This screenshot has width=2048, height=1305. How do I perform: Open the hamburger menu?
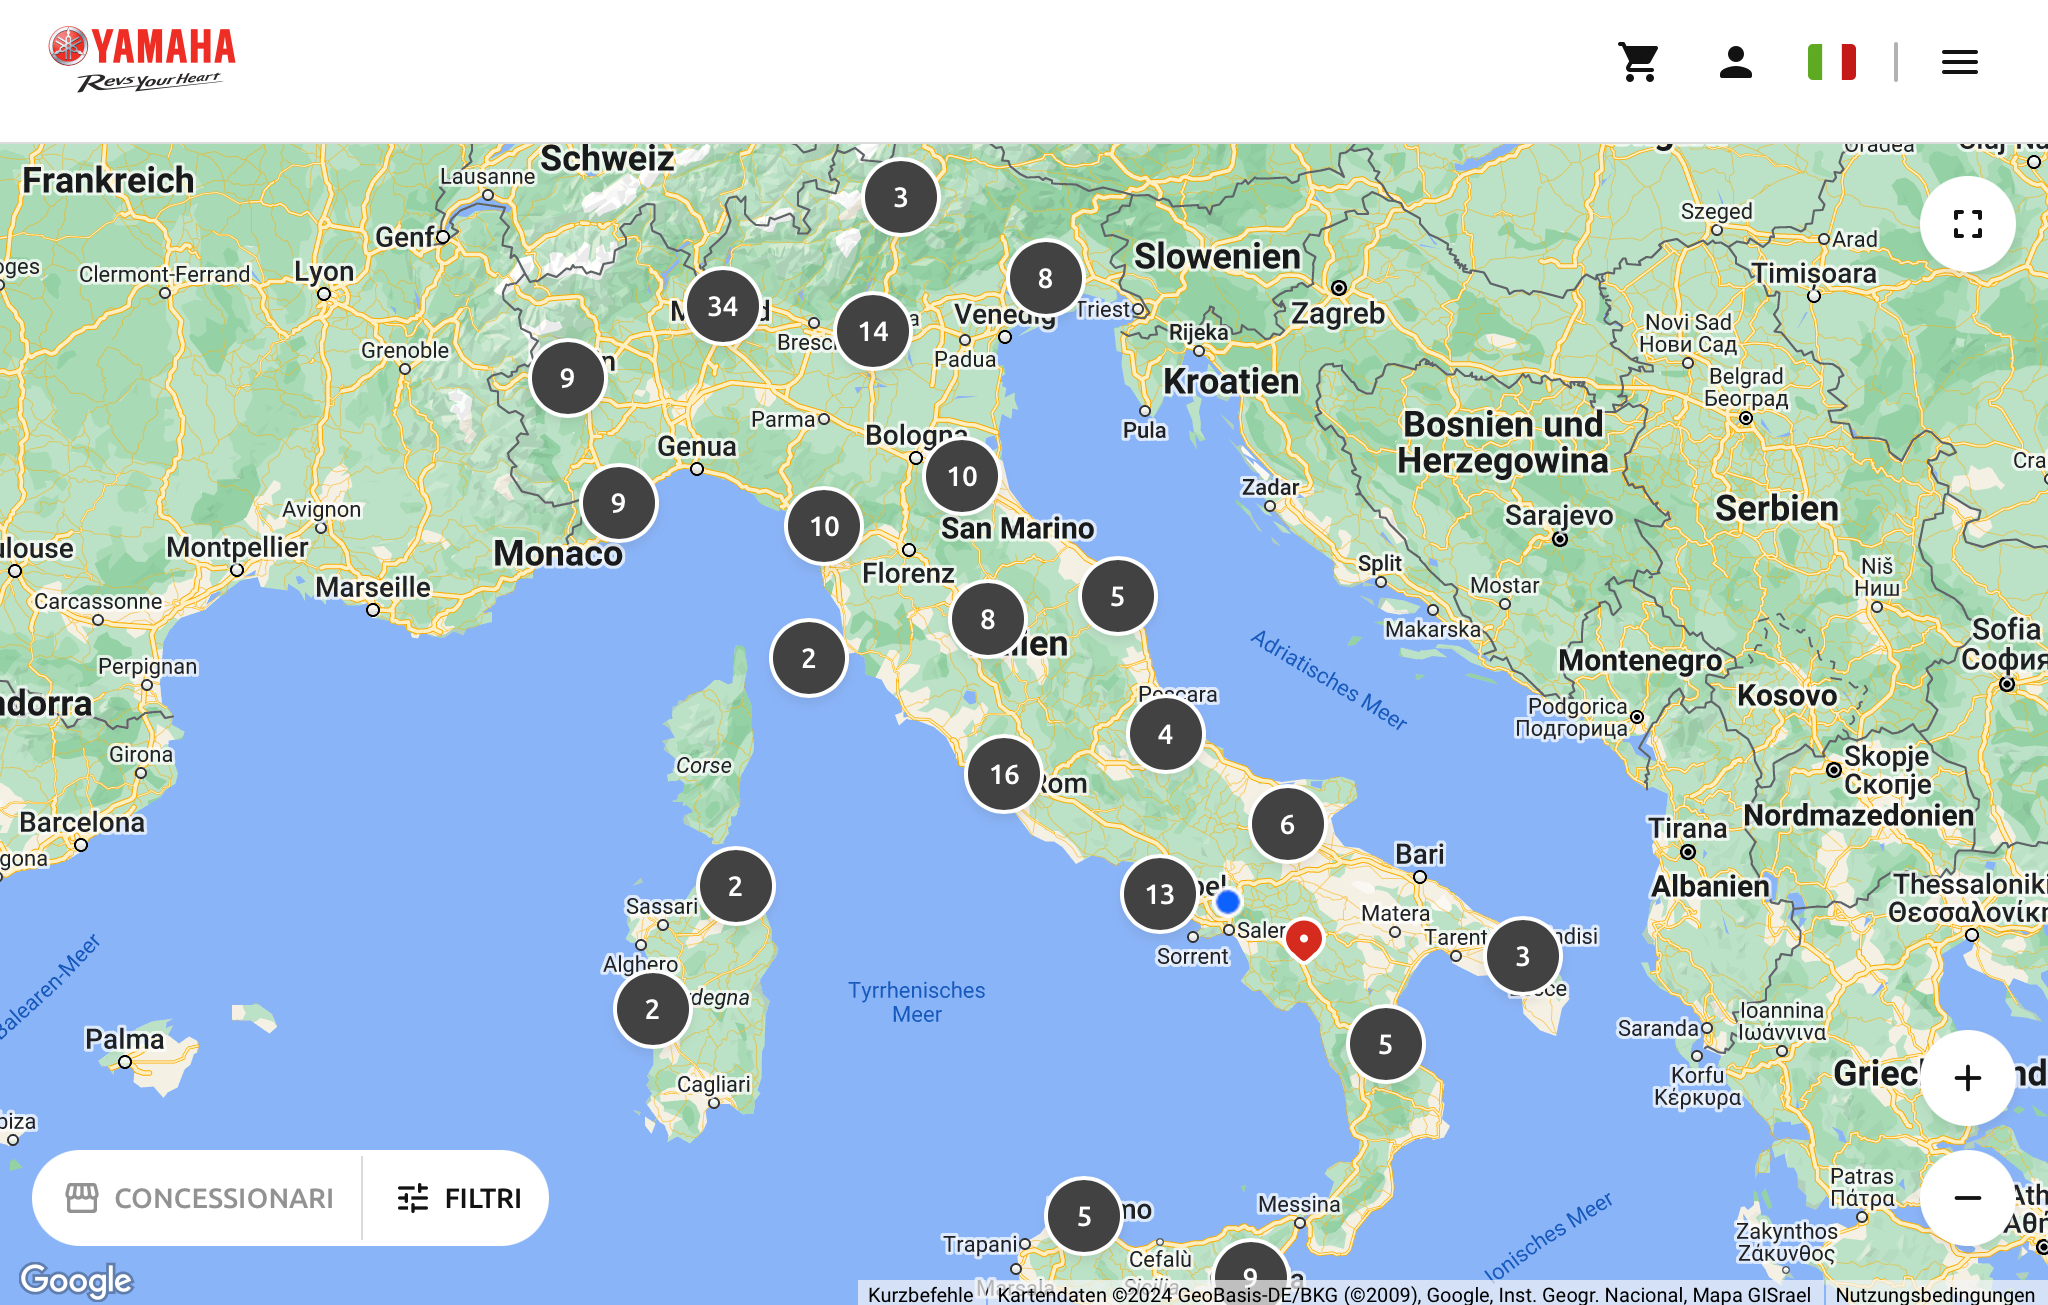click(x=1959, y=62)
